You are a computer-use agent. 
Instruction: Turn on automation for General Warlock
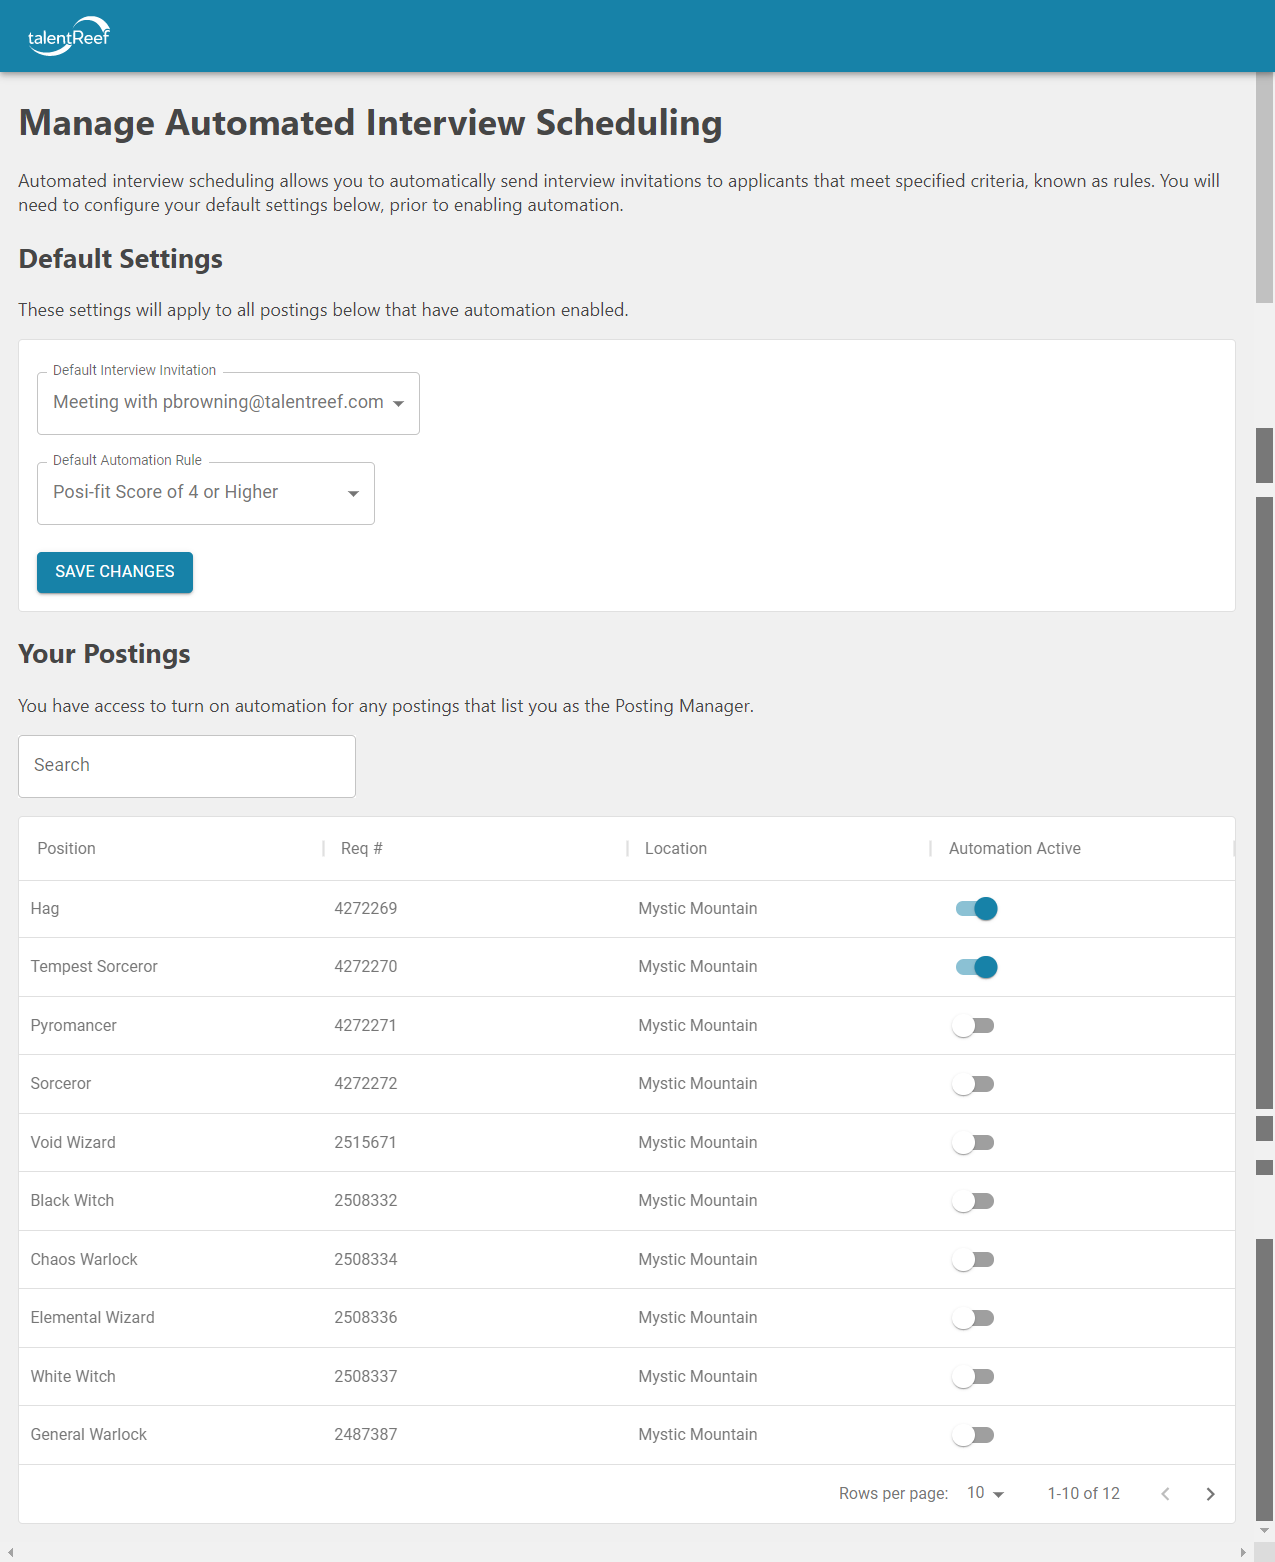972,1434
